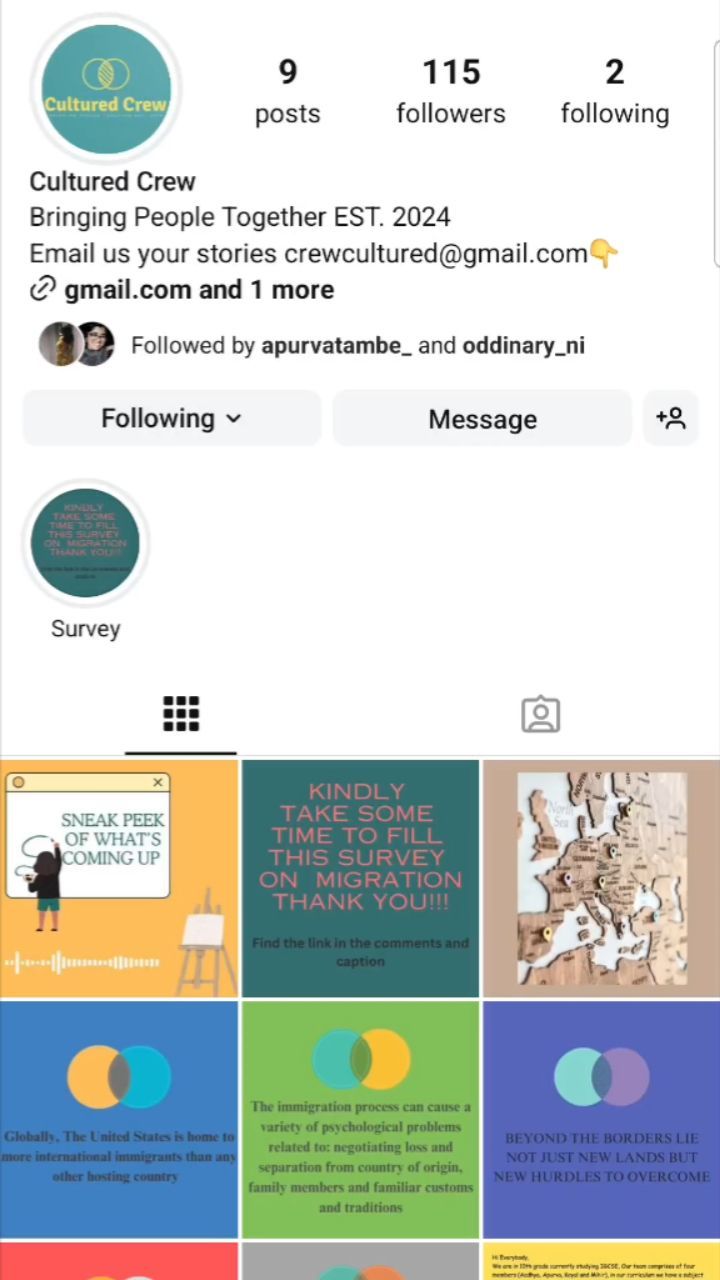Open the wooden Europe map post
This screenshot has width=720, height=1280.
click(601, 878)
